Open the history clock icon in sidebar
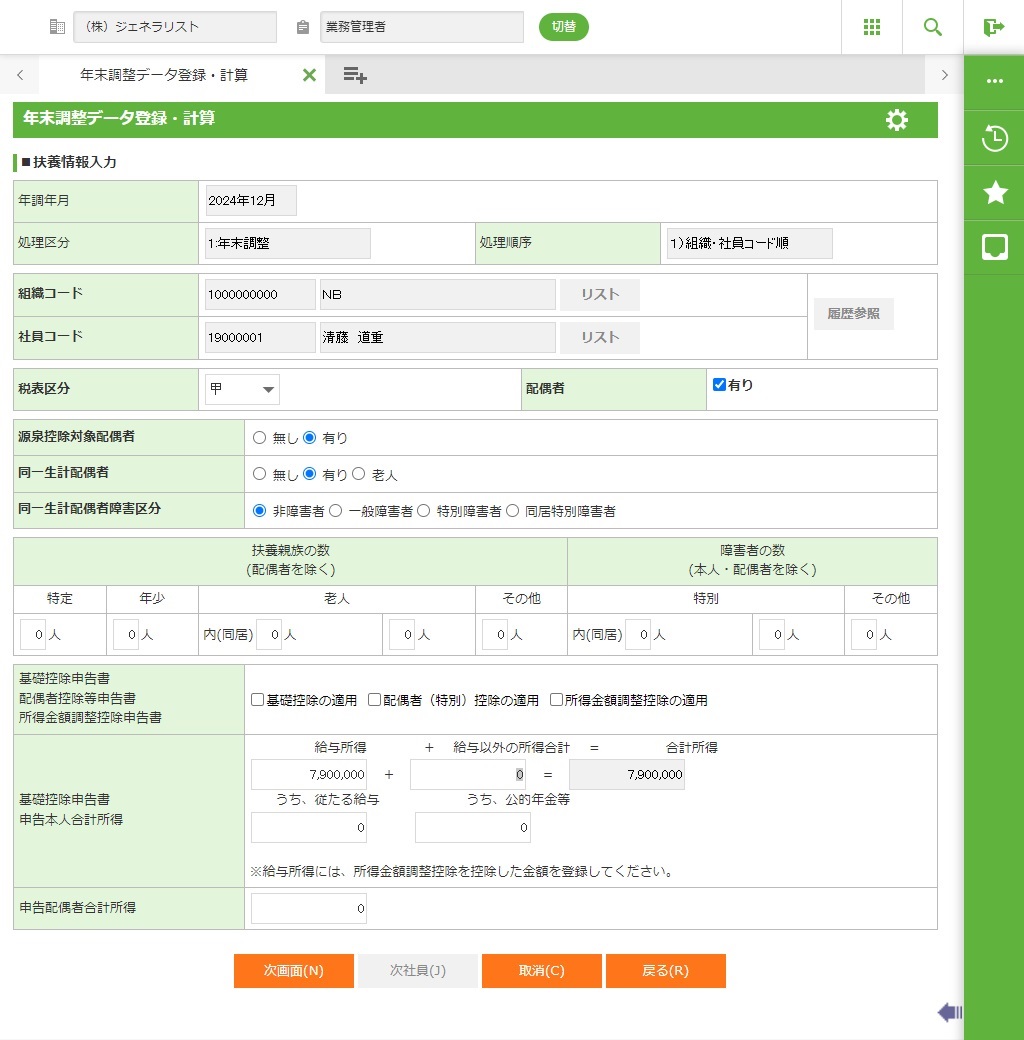The height and width of the screenshot is (1040, 1024). [x=994, y=138]
